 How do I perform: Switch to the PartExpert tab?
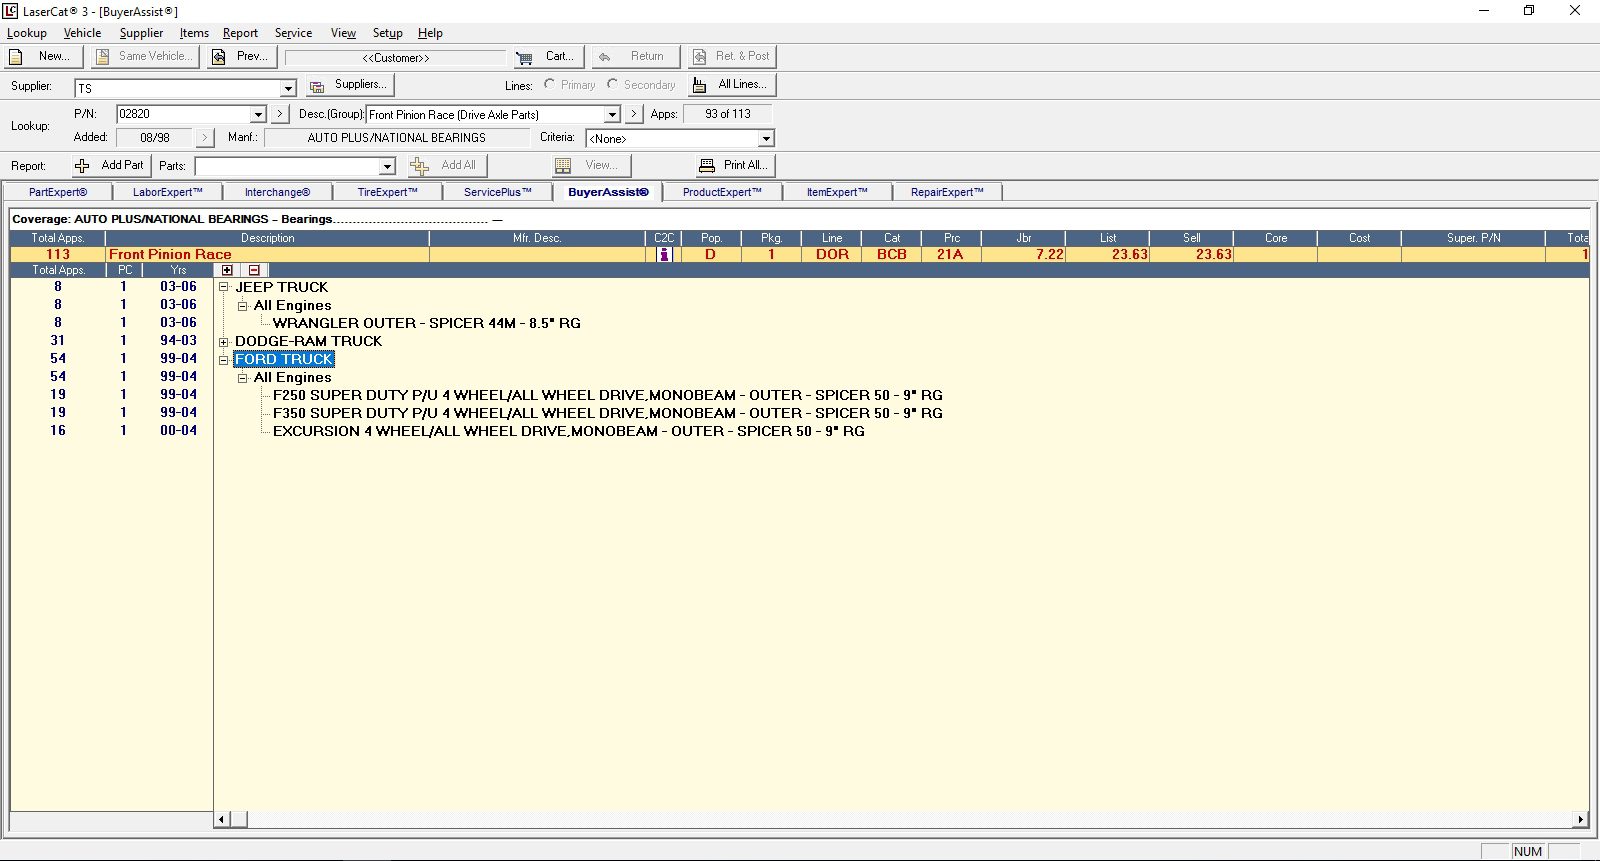pyautogui.click(x=58, y=192)
